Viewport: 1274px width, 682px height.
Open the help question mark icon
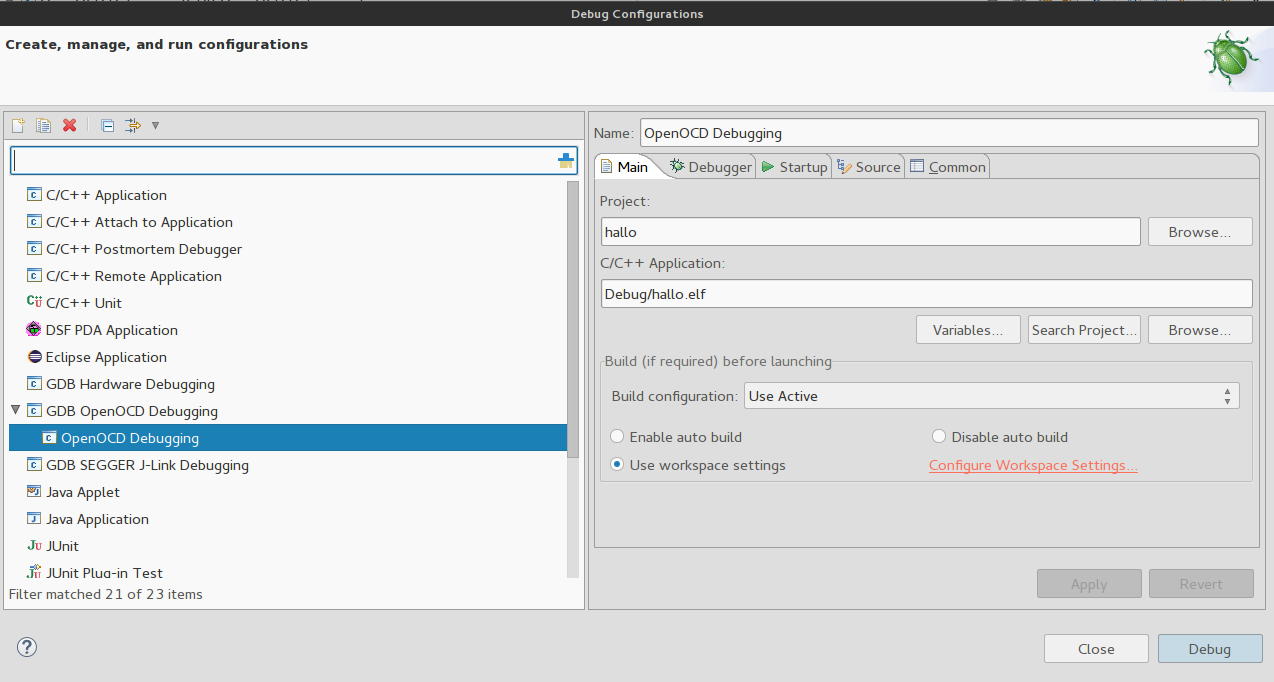(27, 647)
